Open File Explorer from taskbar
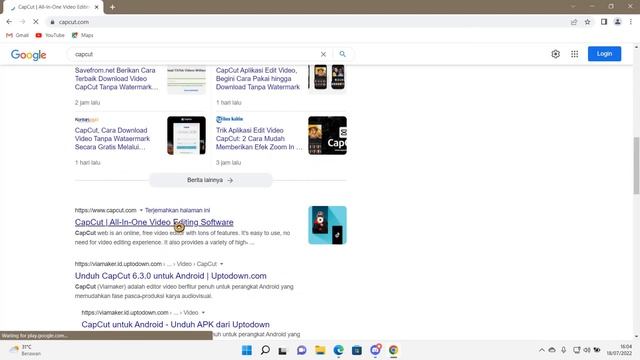The width and height of the screenshot is (640, 360). (x=320, y=350)
